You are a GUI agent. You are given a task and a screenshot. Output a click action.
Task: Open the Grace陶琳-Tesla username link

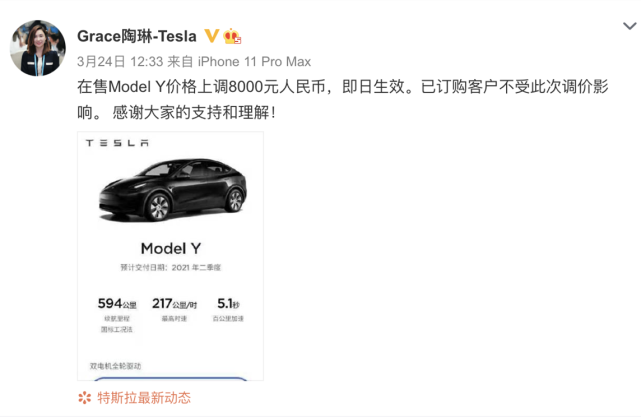click(137, 36)
